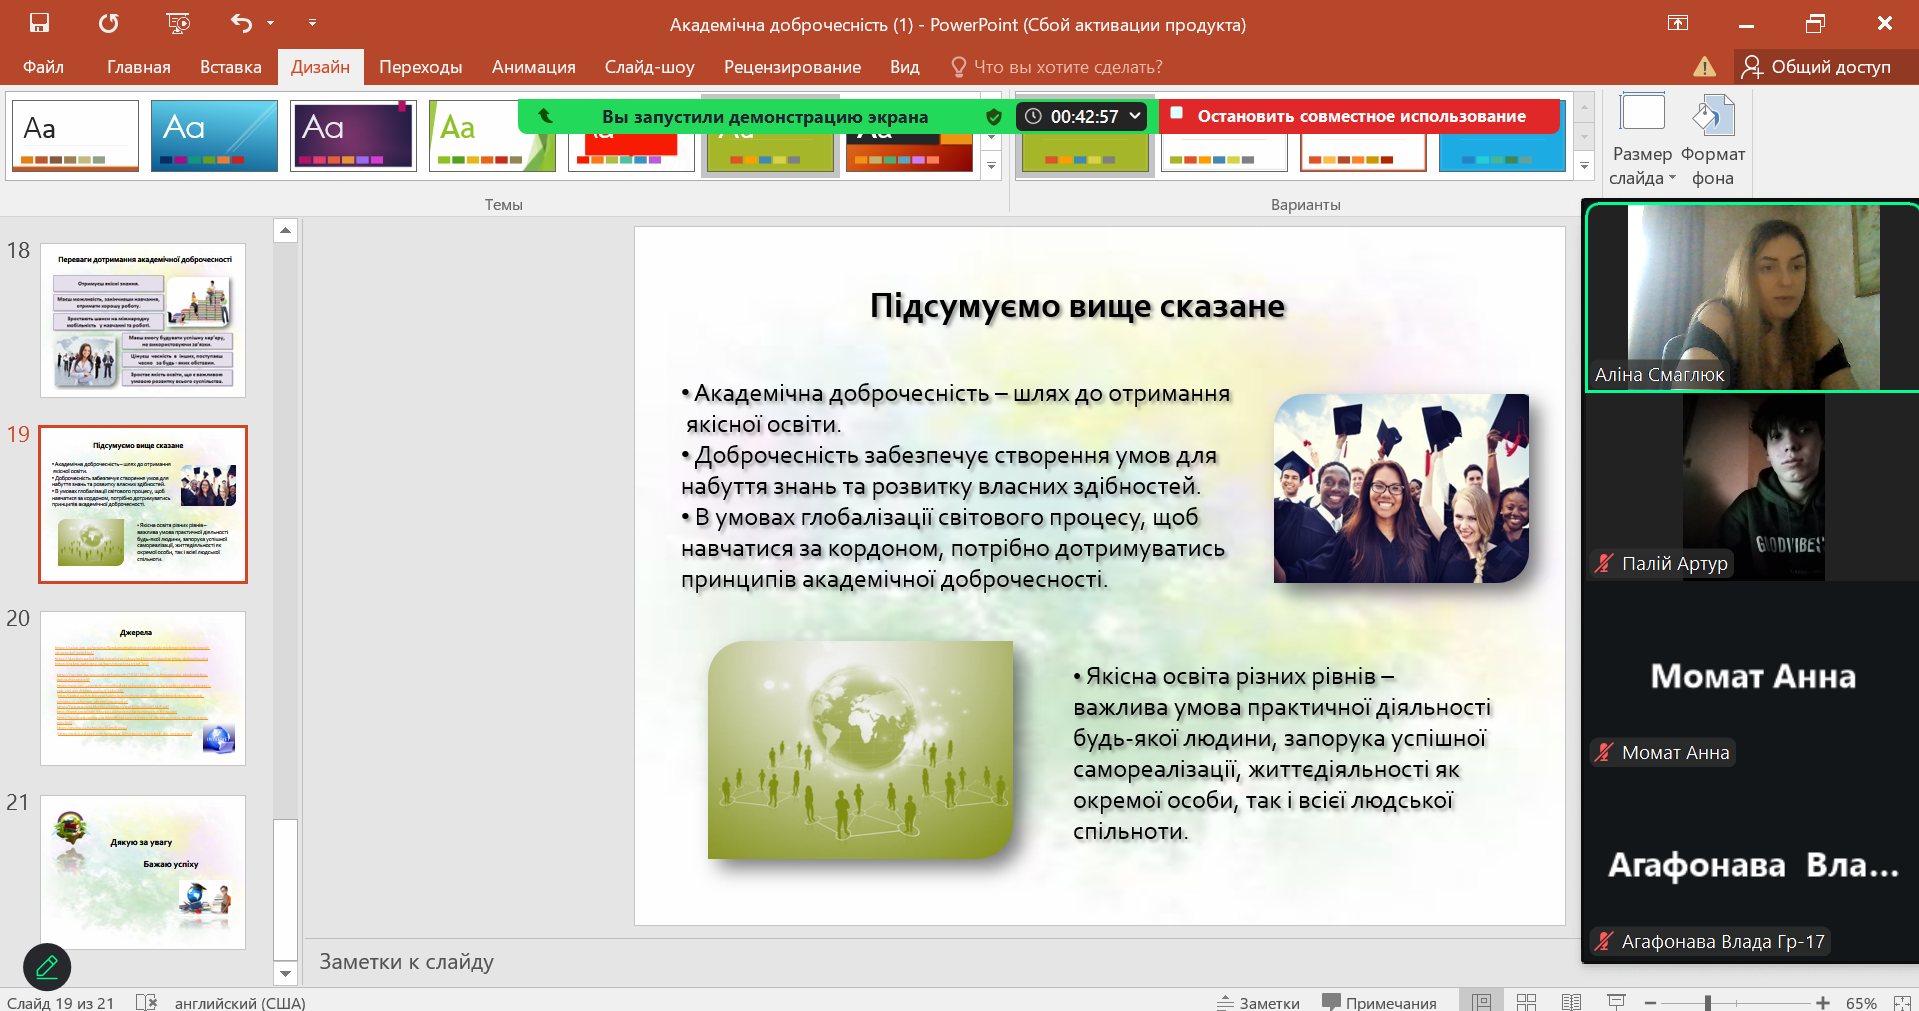Click the Save icon in quick access toolbar
This screenshot has width=1919, height=1011.
[x=40, y=23]
